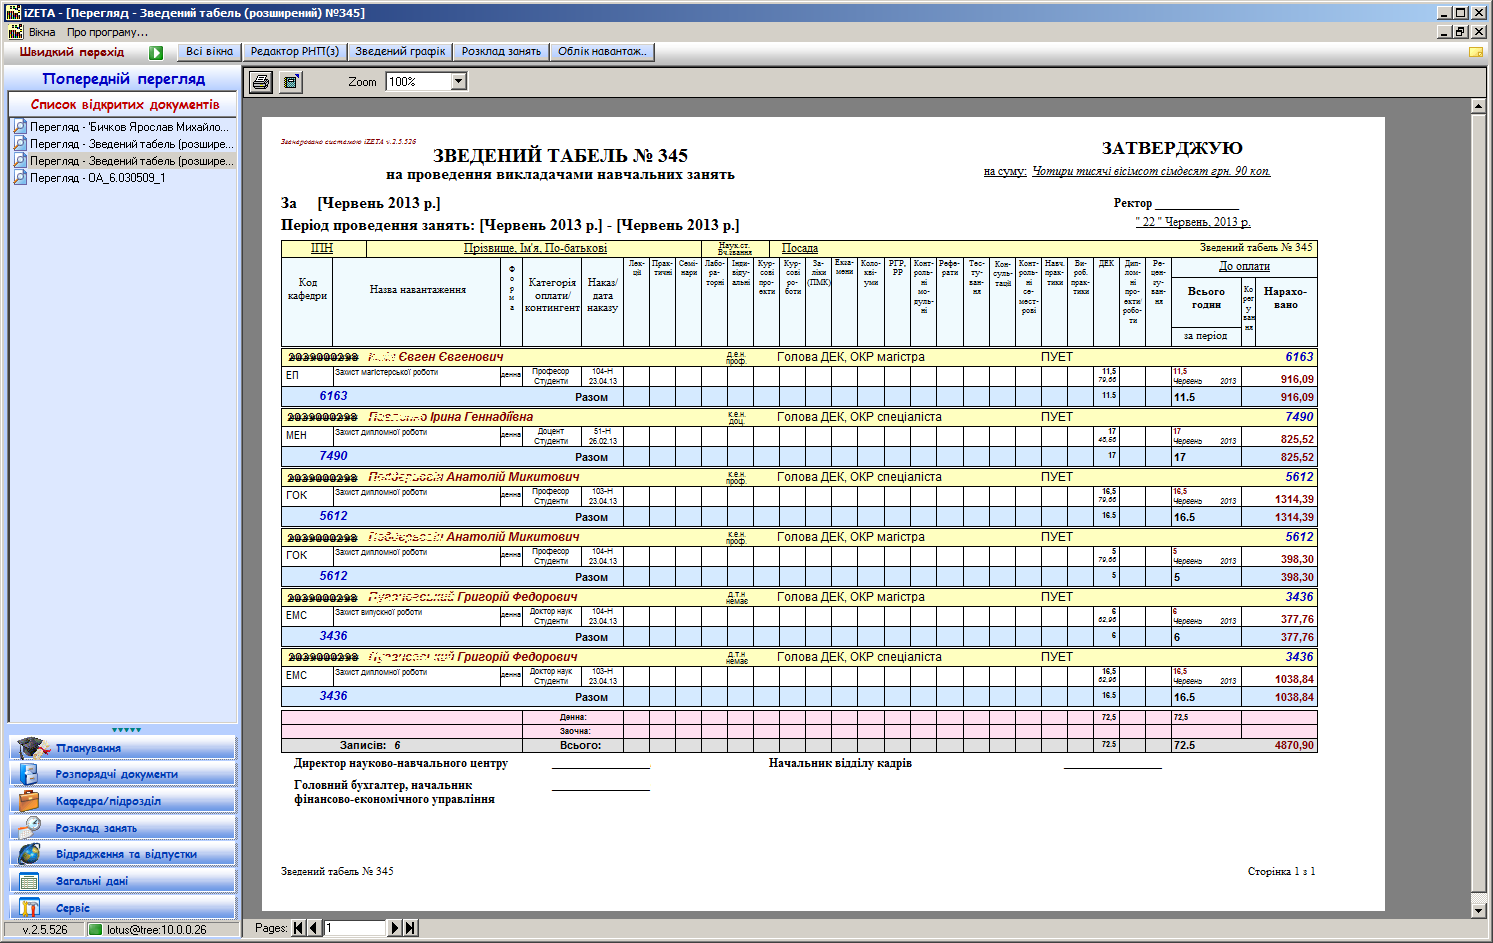Open the Відрядження та відпустки section
Image resolution: width=1493 pixels, height=943 pixels.
click(x=123, y=854)
